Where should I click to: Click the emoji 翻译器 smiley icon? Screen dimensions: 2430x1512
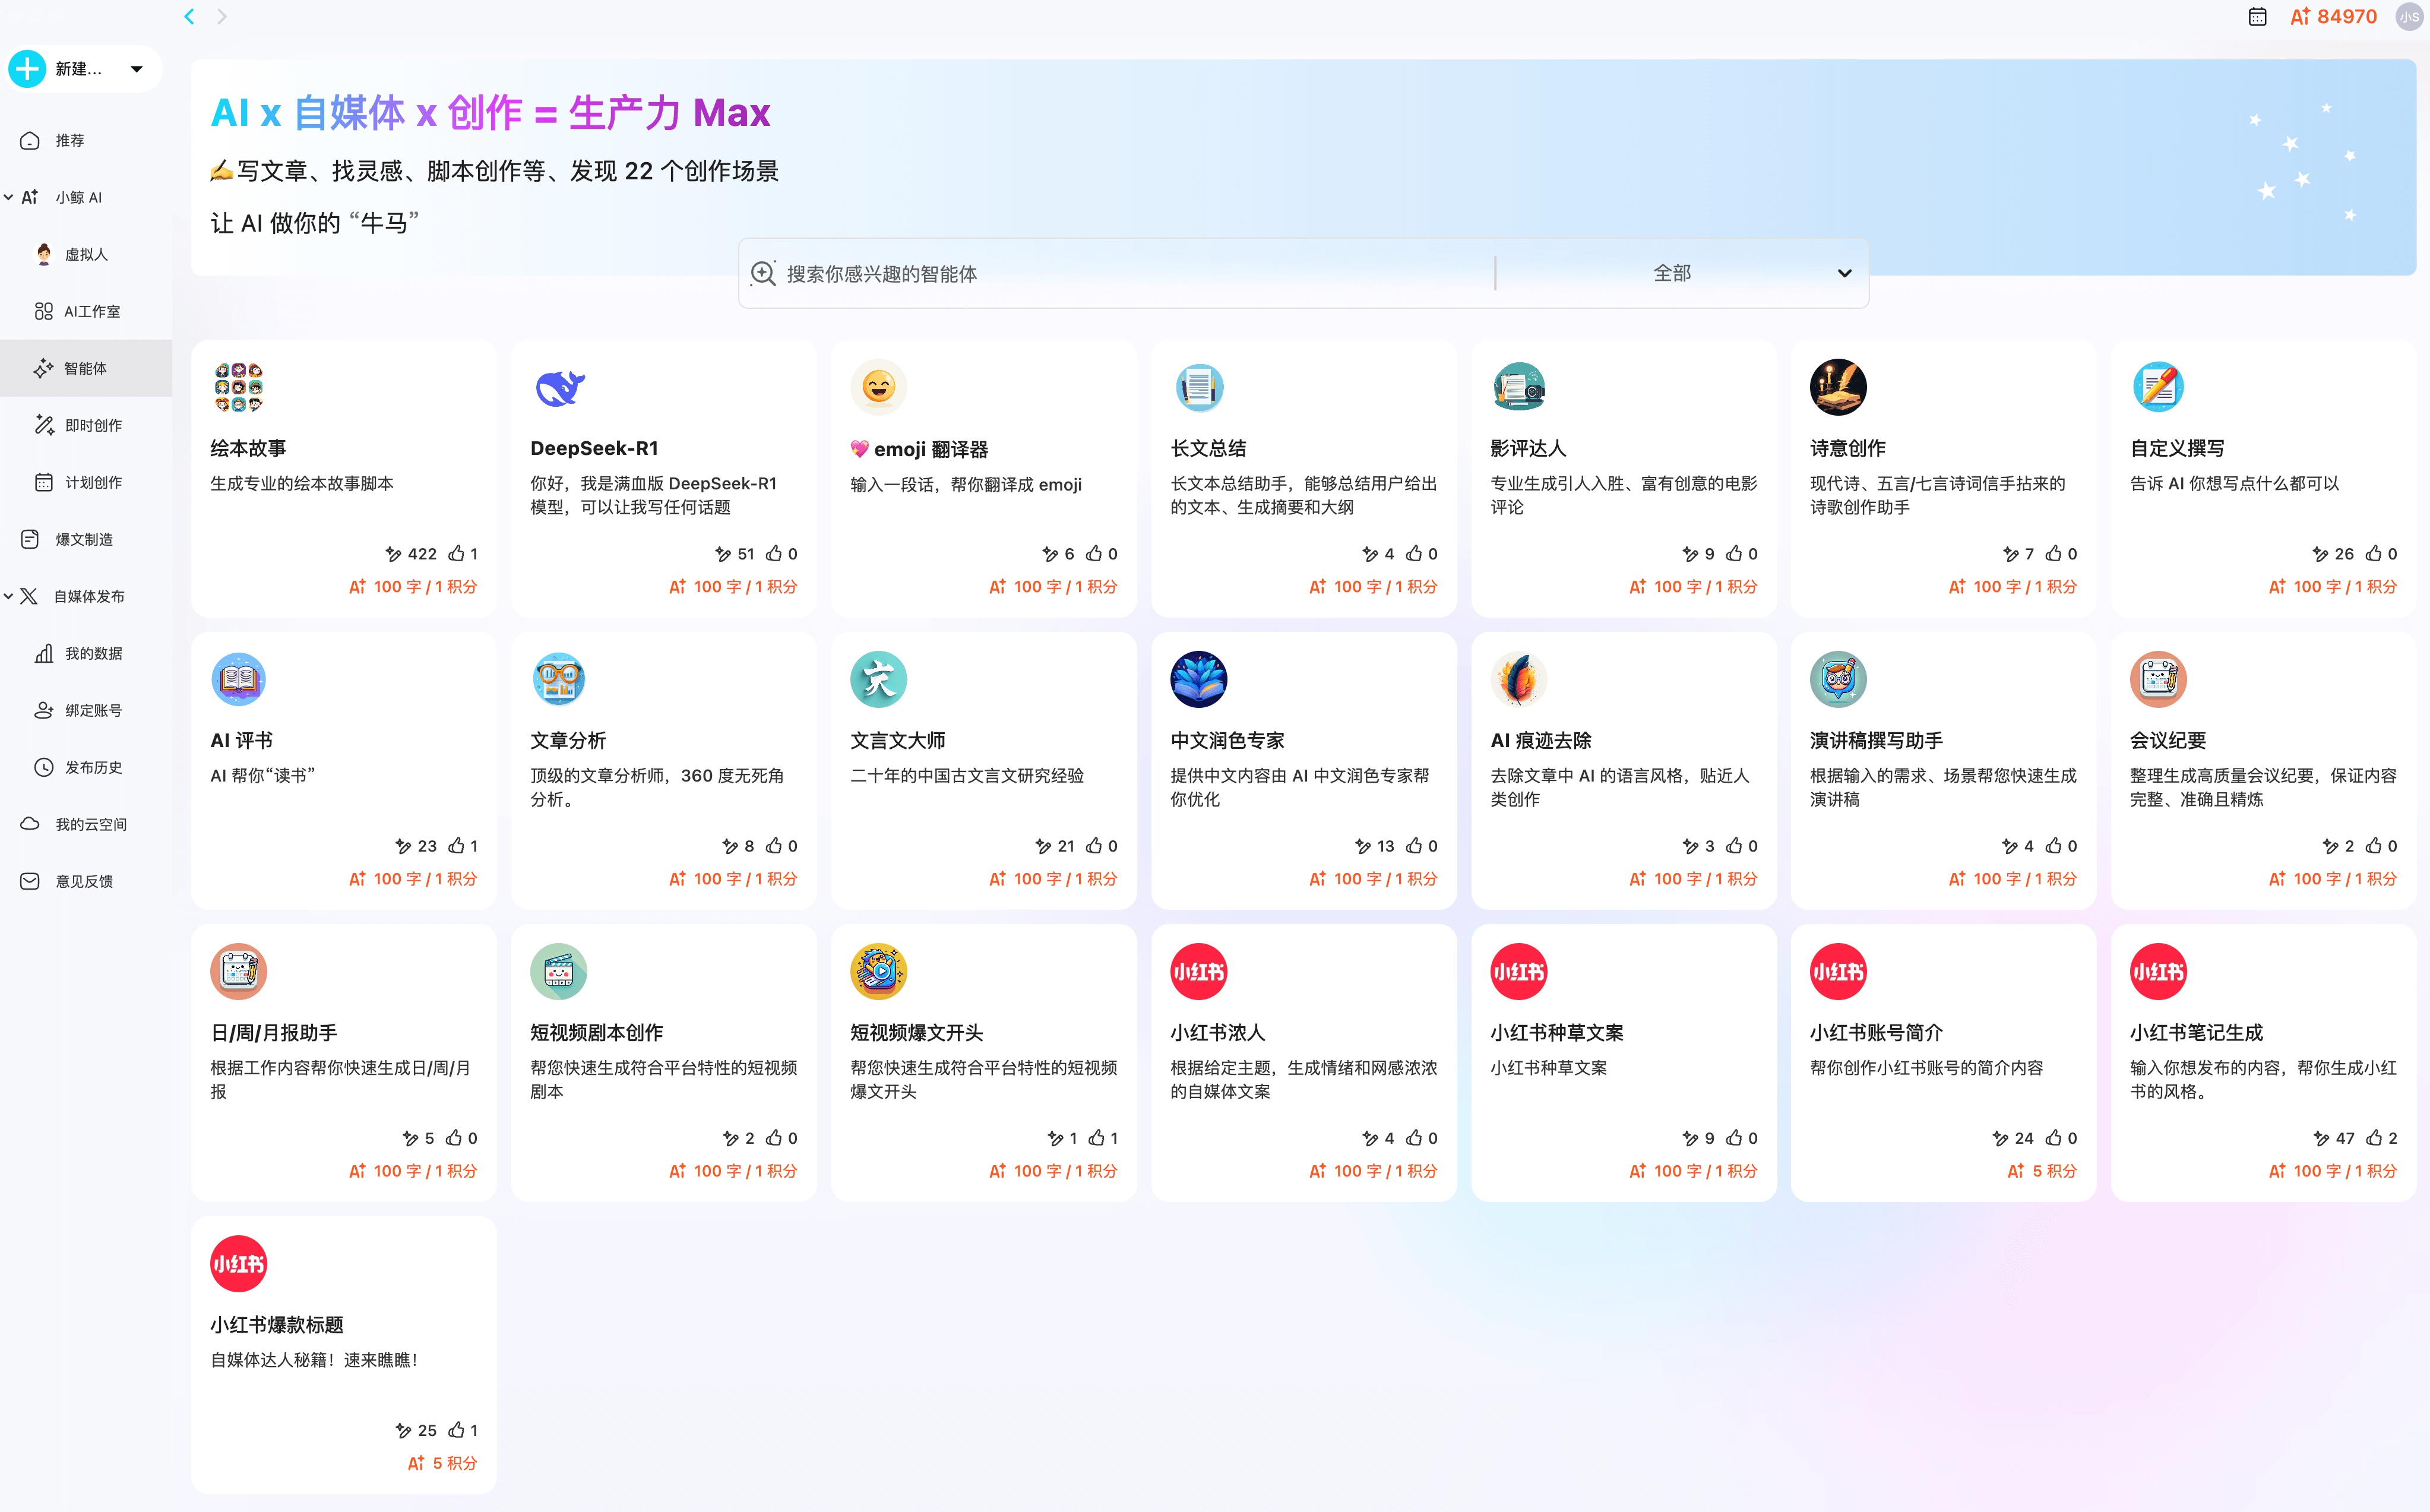tap(878, 387)
